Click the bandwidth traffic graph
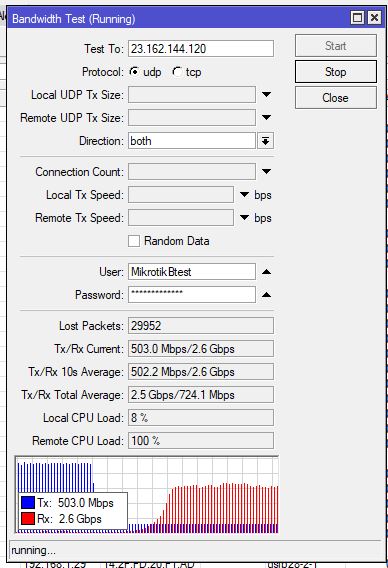 point(147,494)
